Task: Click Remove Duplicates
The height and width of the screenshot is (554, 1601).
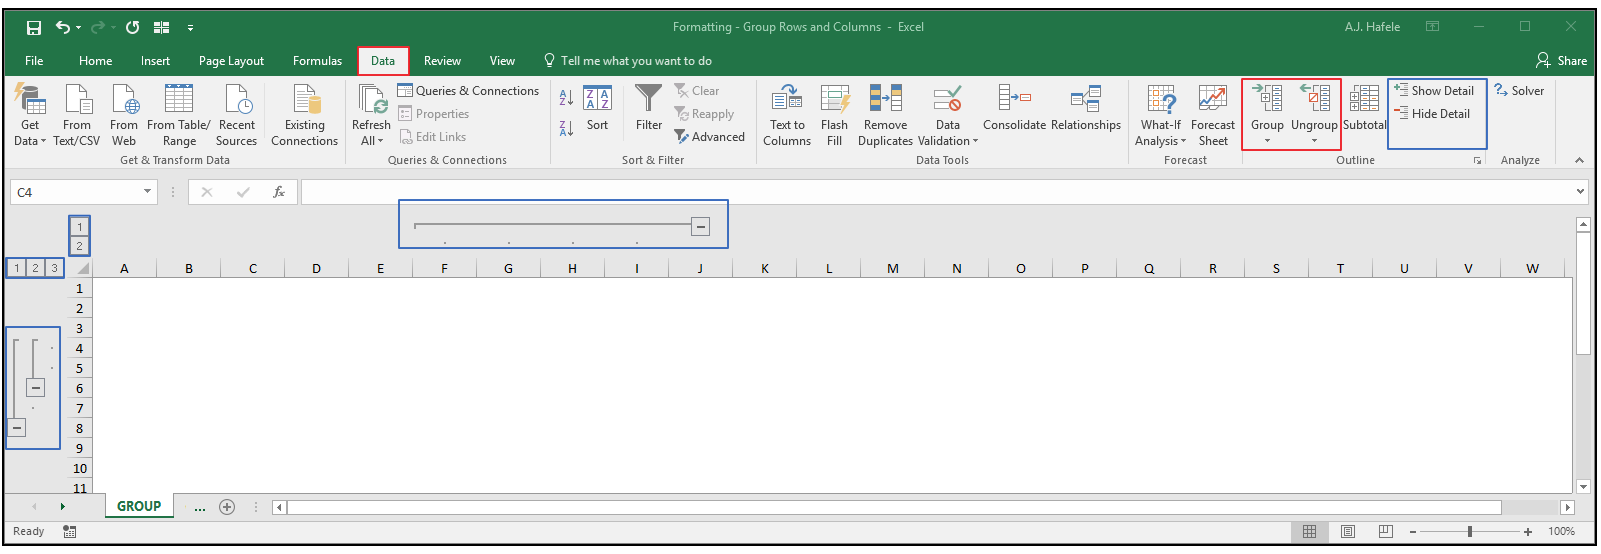Action: coord(885,115)
